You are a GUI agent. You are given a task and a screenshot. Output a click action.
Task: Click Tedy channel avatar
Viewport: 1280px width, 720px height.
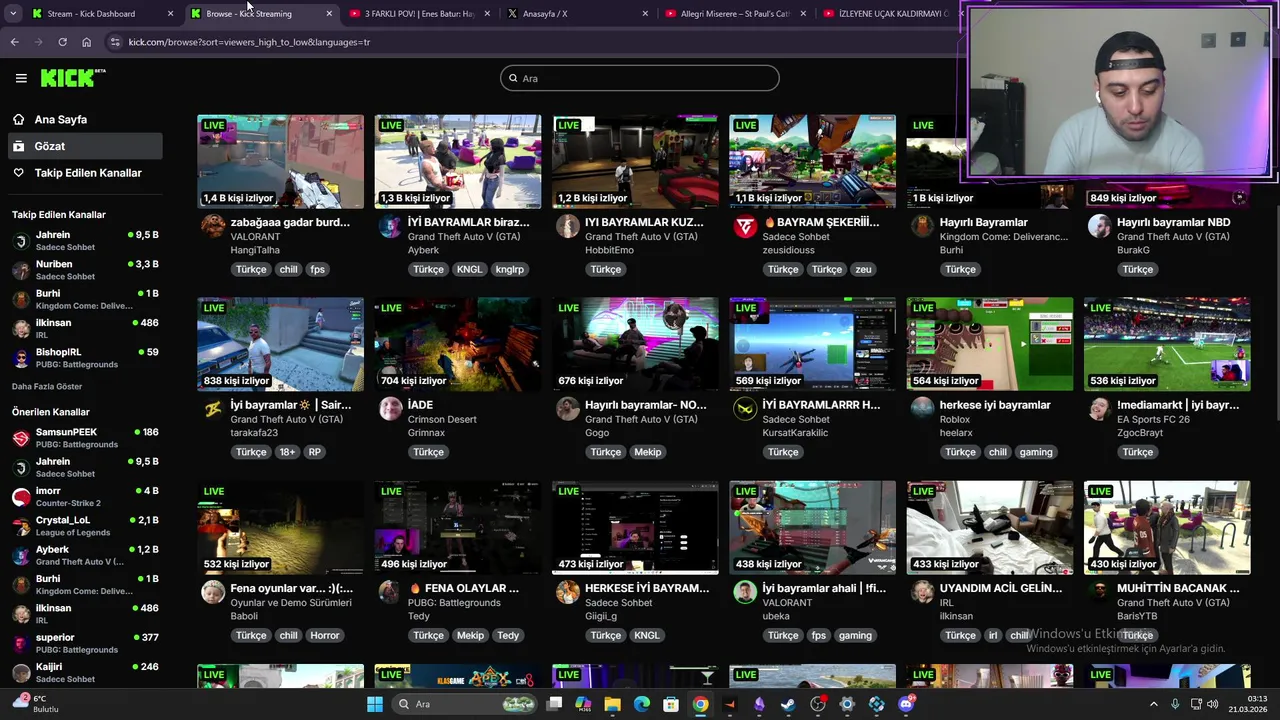390,592
